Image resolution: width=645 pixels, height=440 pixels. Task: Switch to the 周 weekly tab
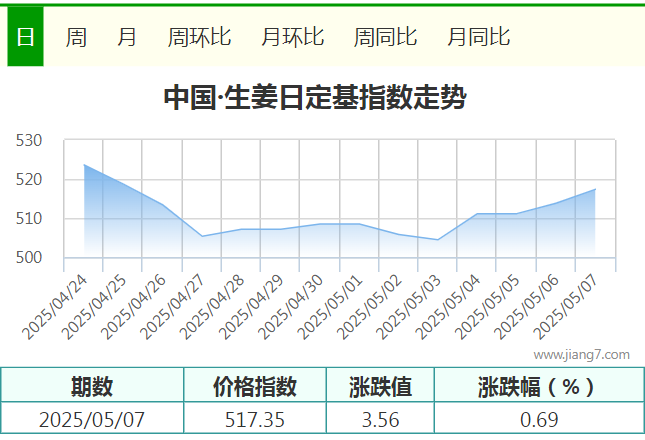pyautogui.click(x=76, y=37)
